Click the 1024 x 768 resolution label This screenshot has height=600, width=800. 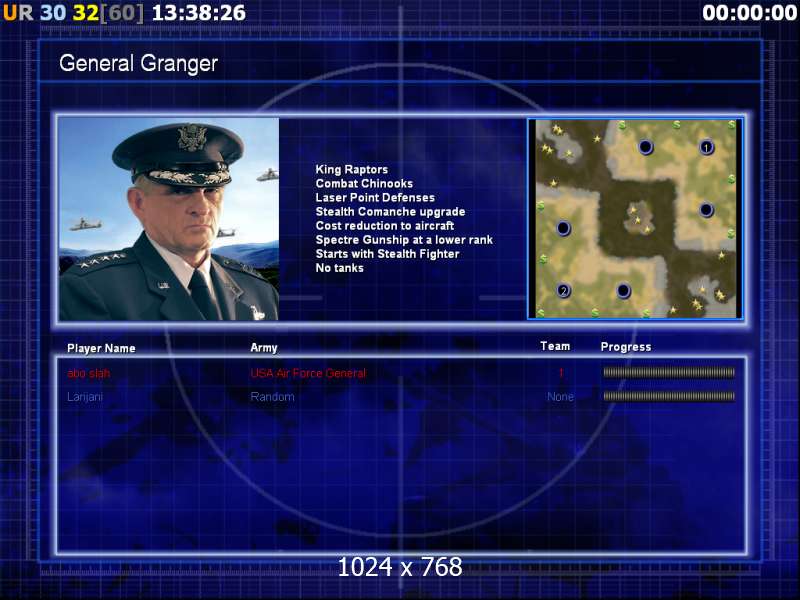point(400,567)
